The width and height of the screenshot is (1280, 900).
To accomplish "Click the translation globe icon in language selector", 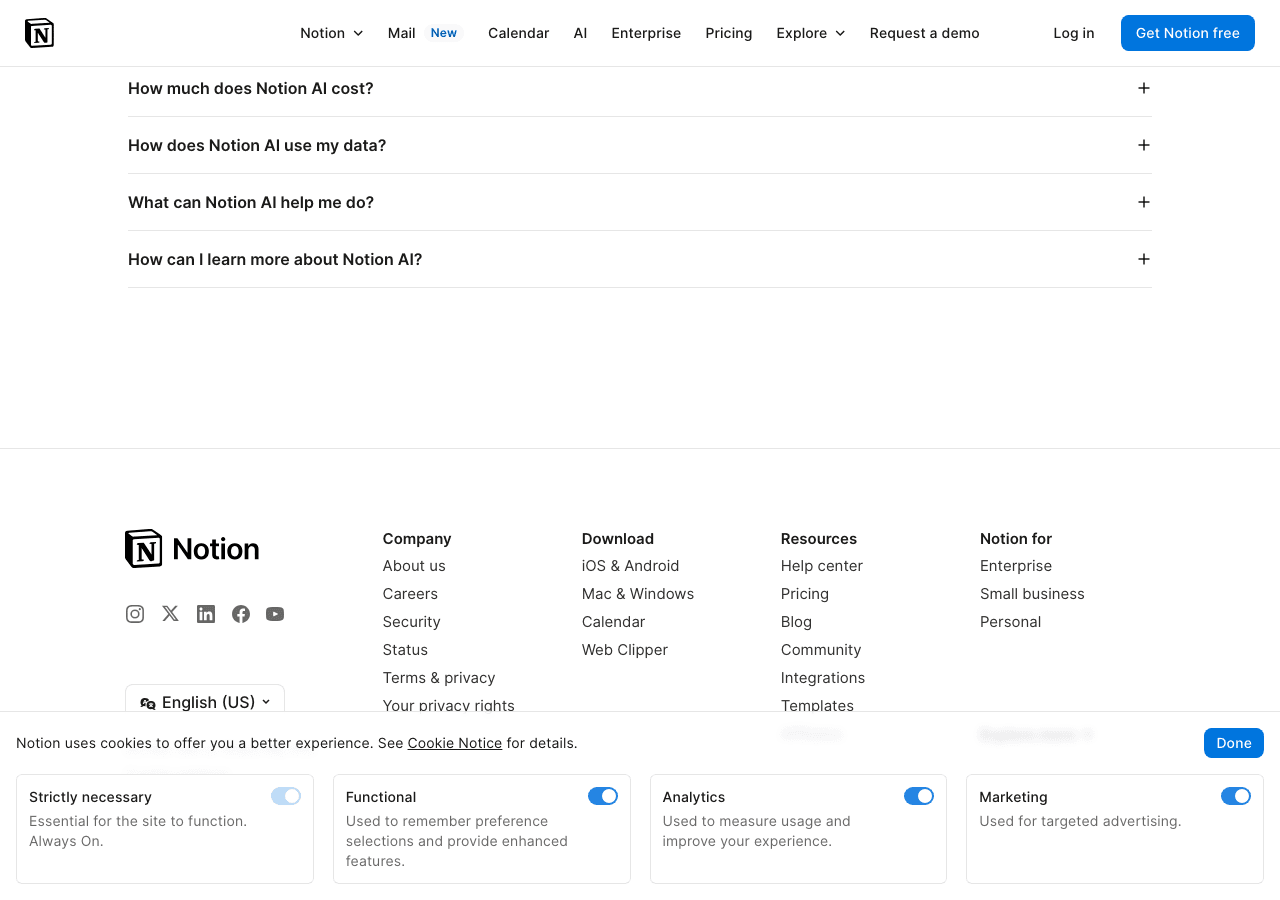I will pos(147,702).
